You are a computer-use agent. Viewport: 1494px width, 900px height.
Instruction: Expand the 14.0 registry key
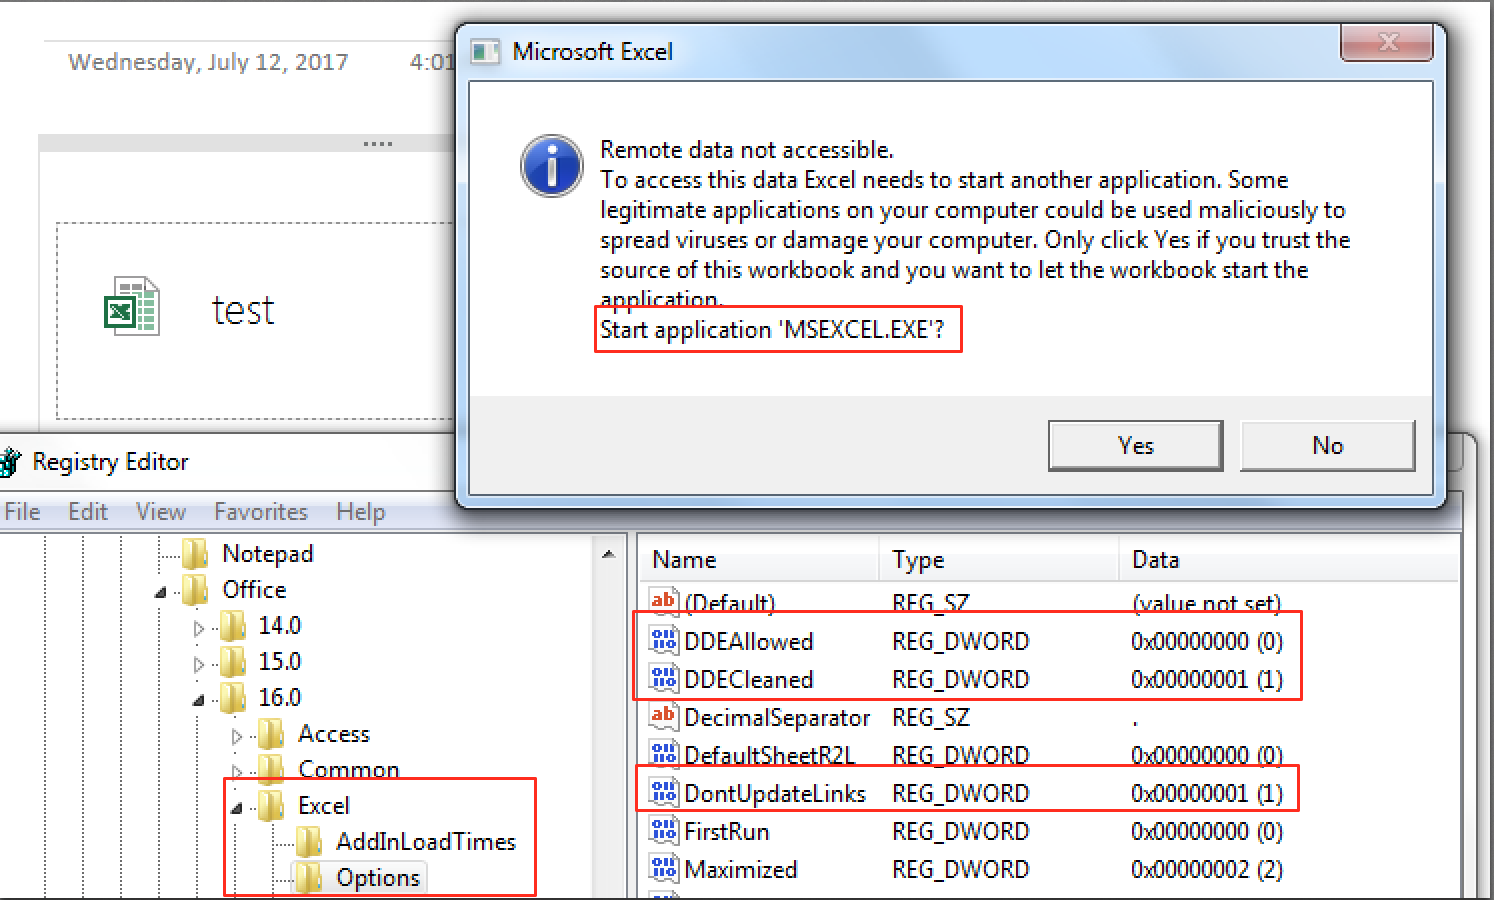(198, 628)
